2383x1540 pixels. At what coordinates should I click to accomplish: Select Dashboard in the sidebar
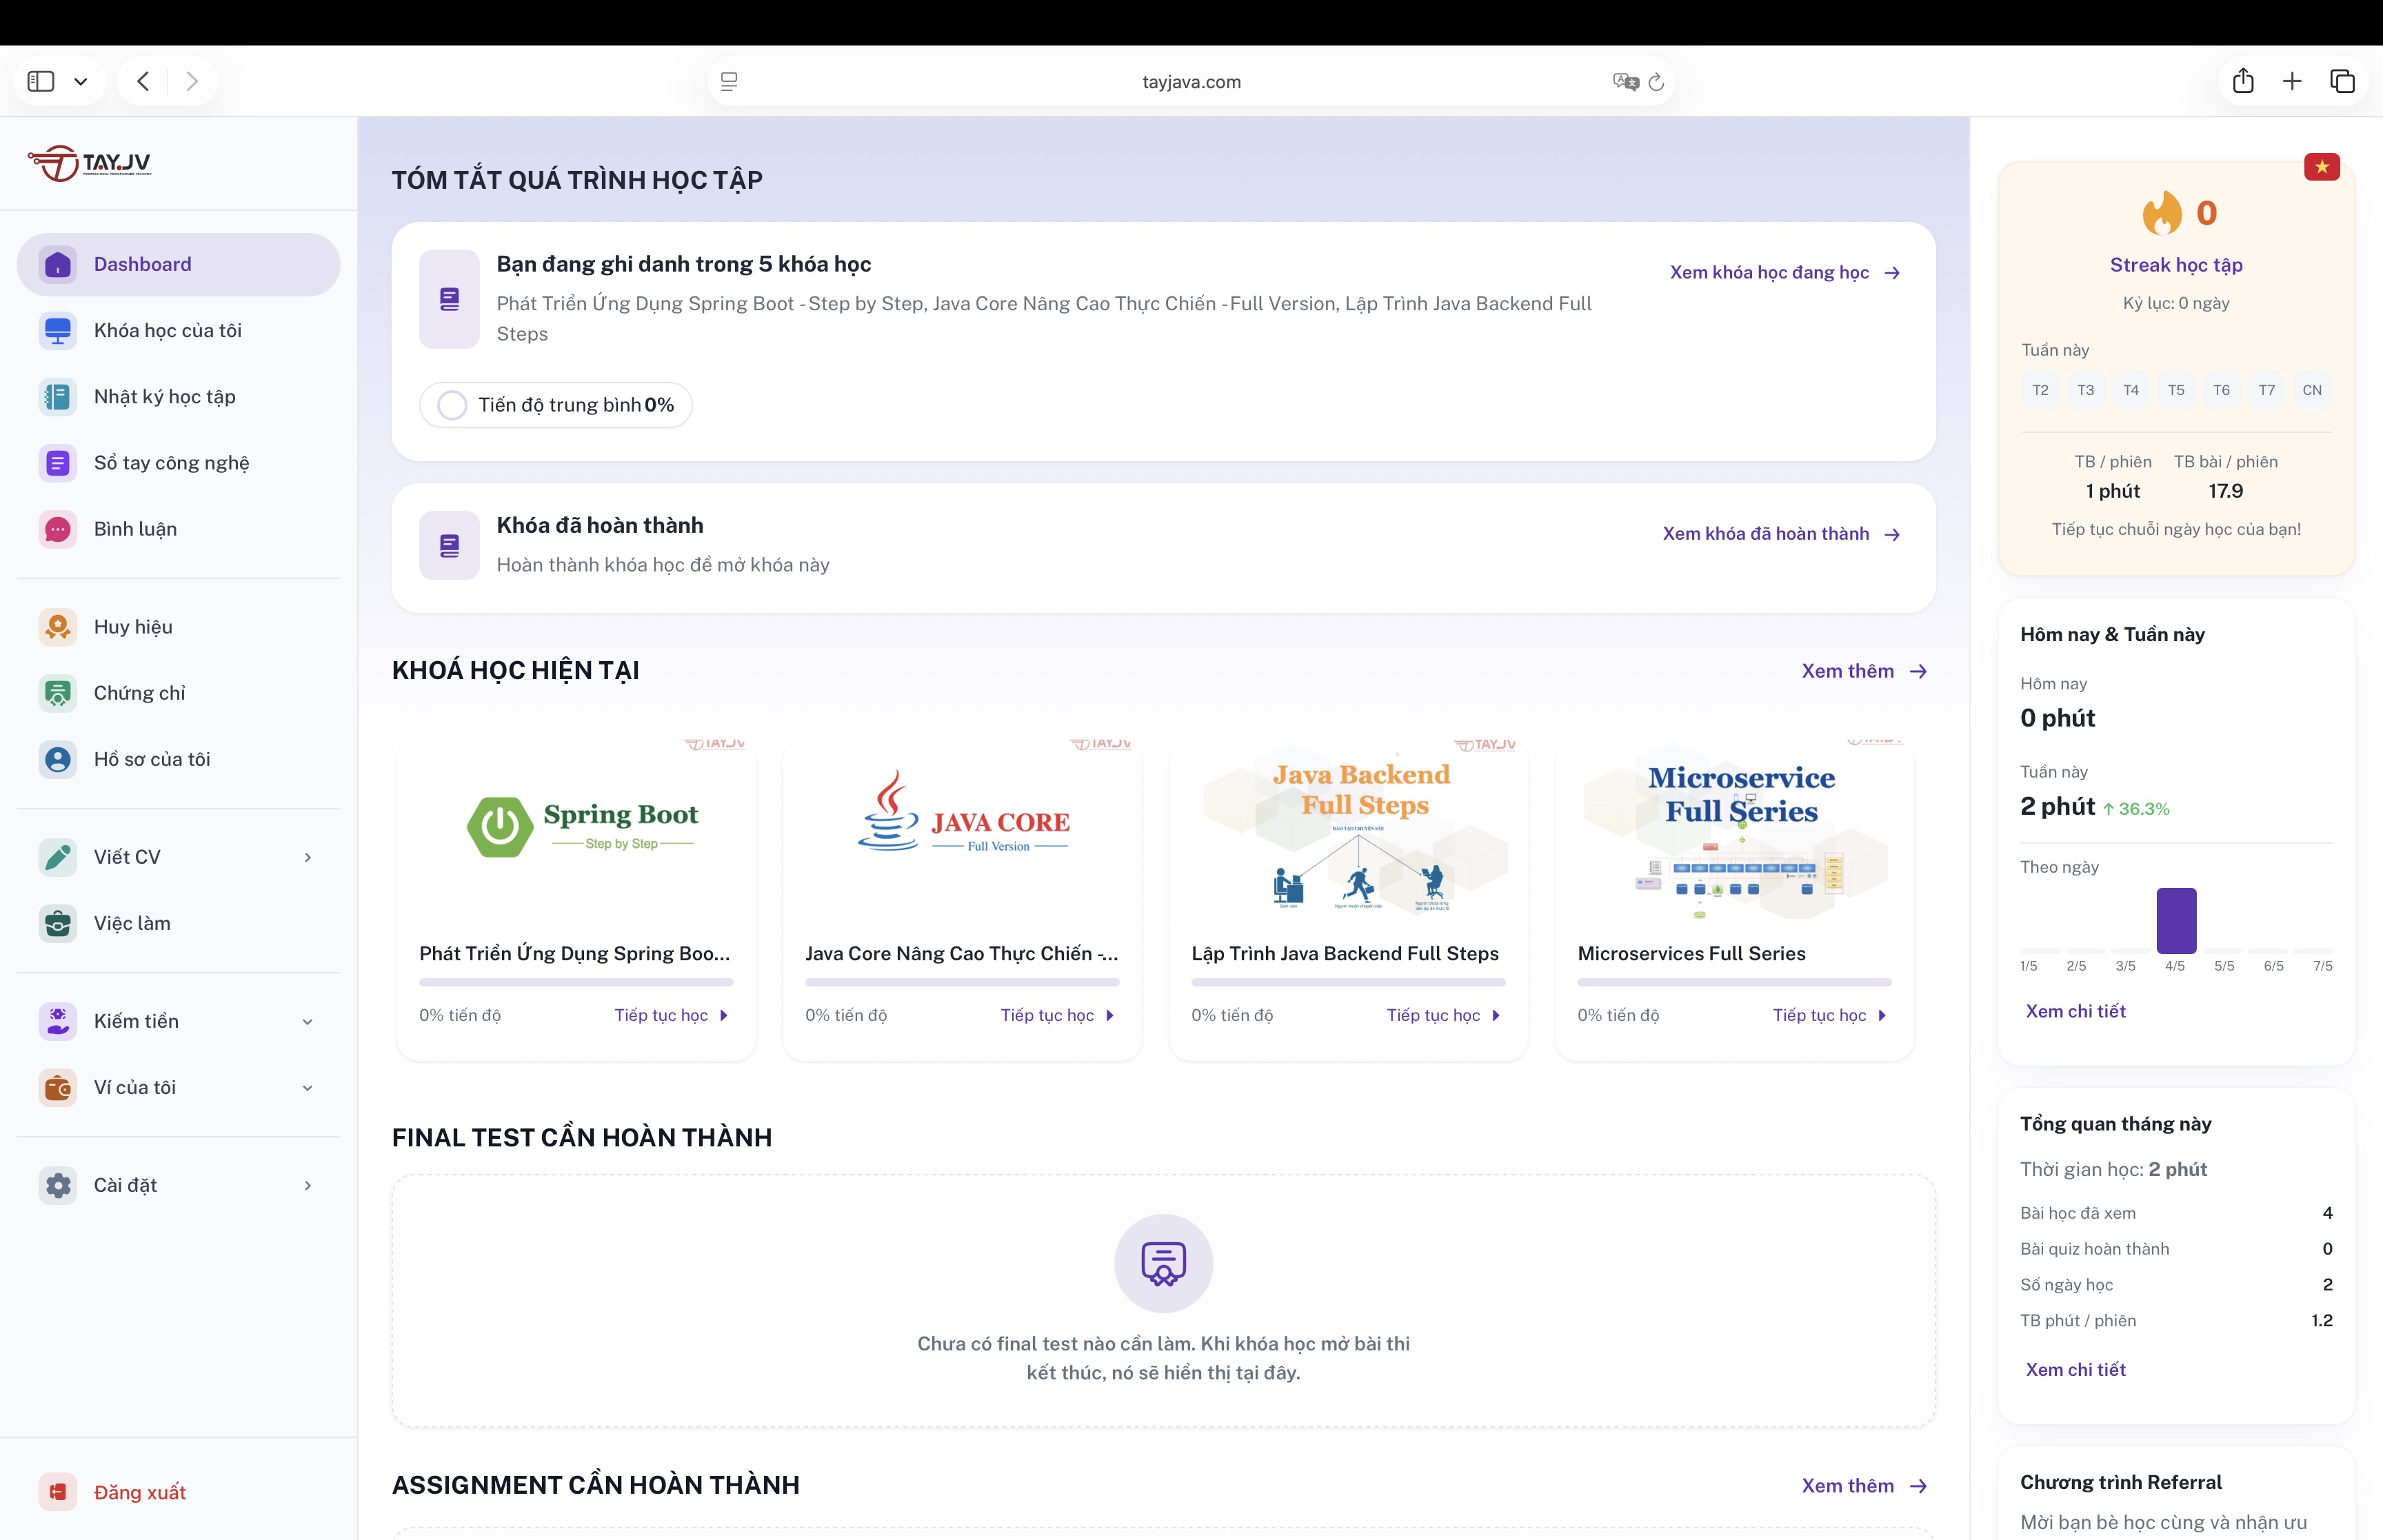click(178, 264)
